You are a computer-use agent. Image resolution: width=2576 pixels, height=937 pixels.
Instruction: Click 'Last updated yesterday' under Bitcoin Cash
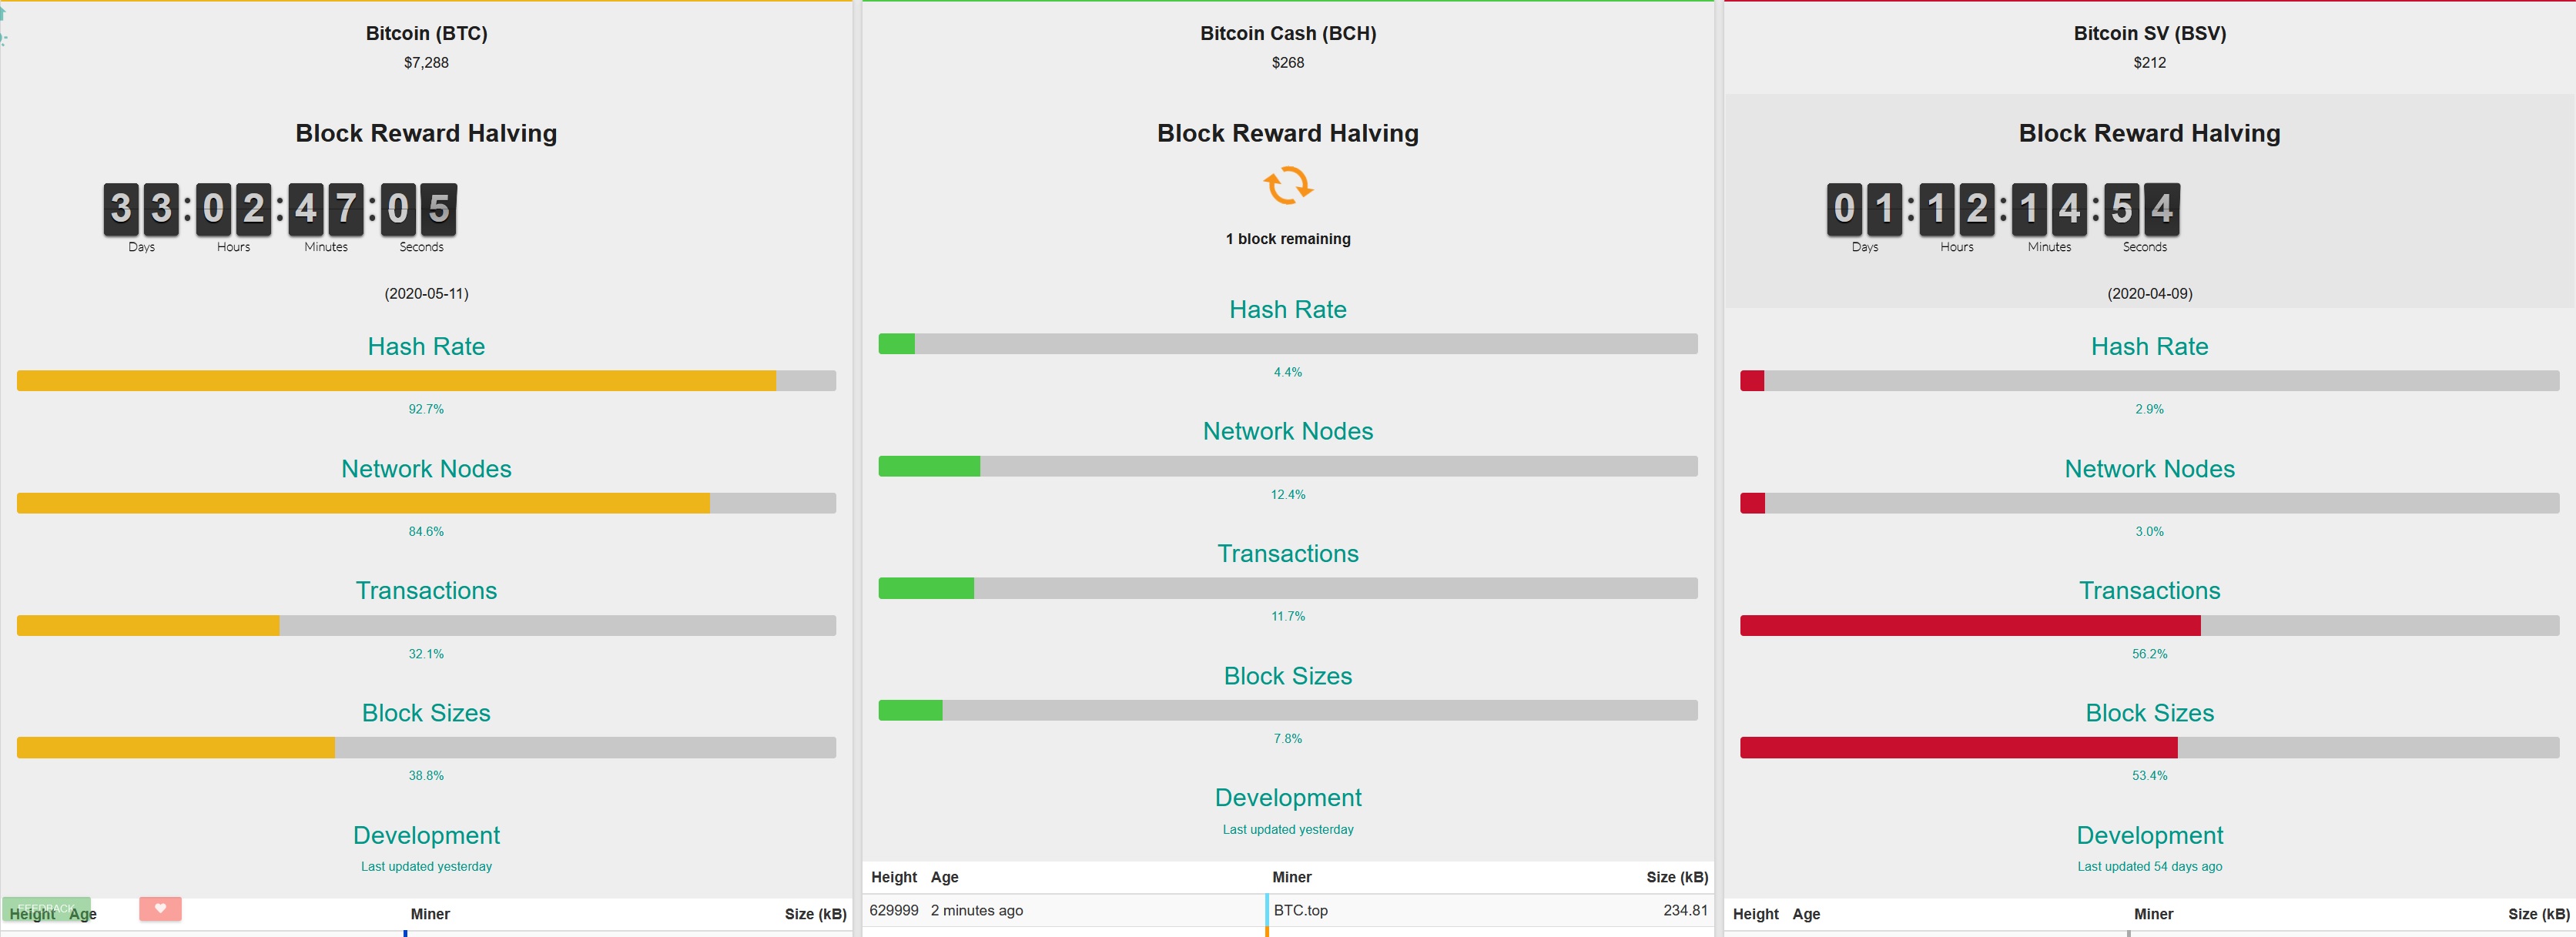1288,829
